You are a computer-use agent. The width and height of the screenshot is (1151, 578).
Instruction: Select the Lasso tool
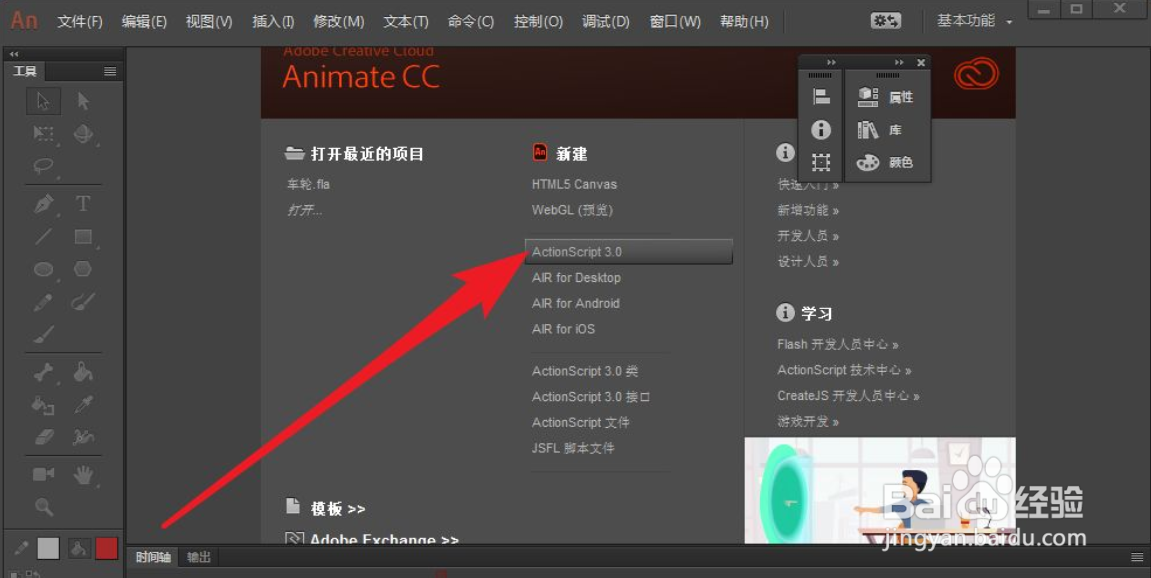tap(43, 166)
